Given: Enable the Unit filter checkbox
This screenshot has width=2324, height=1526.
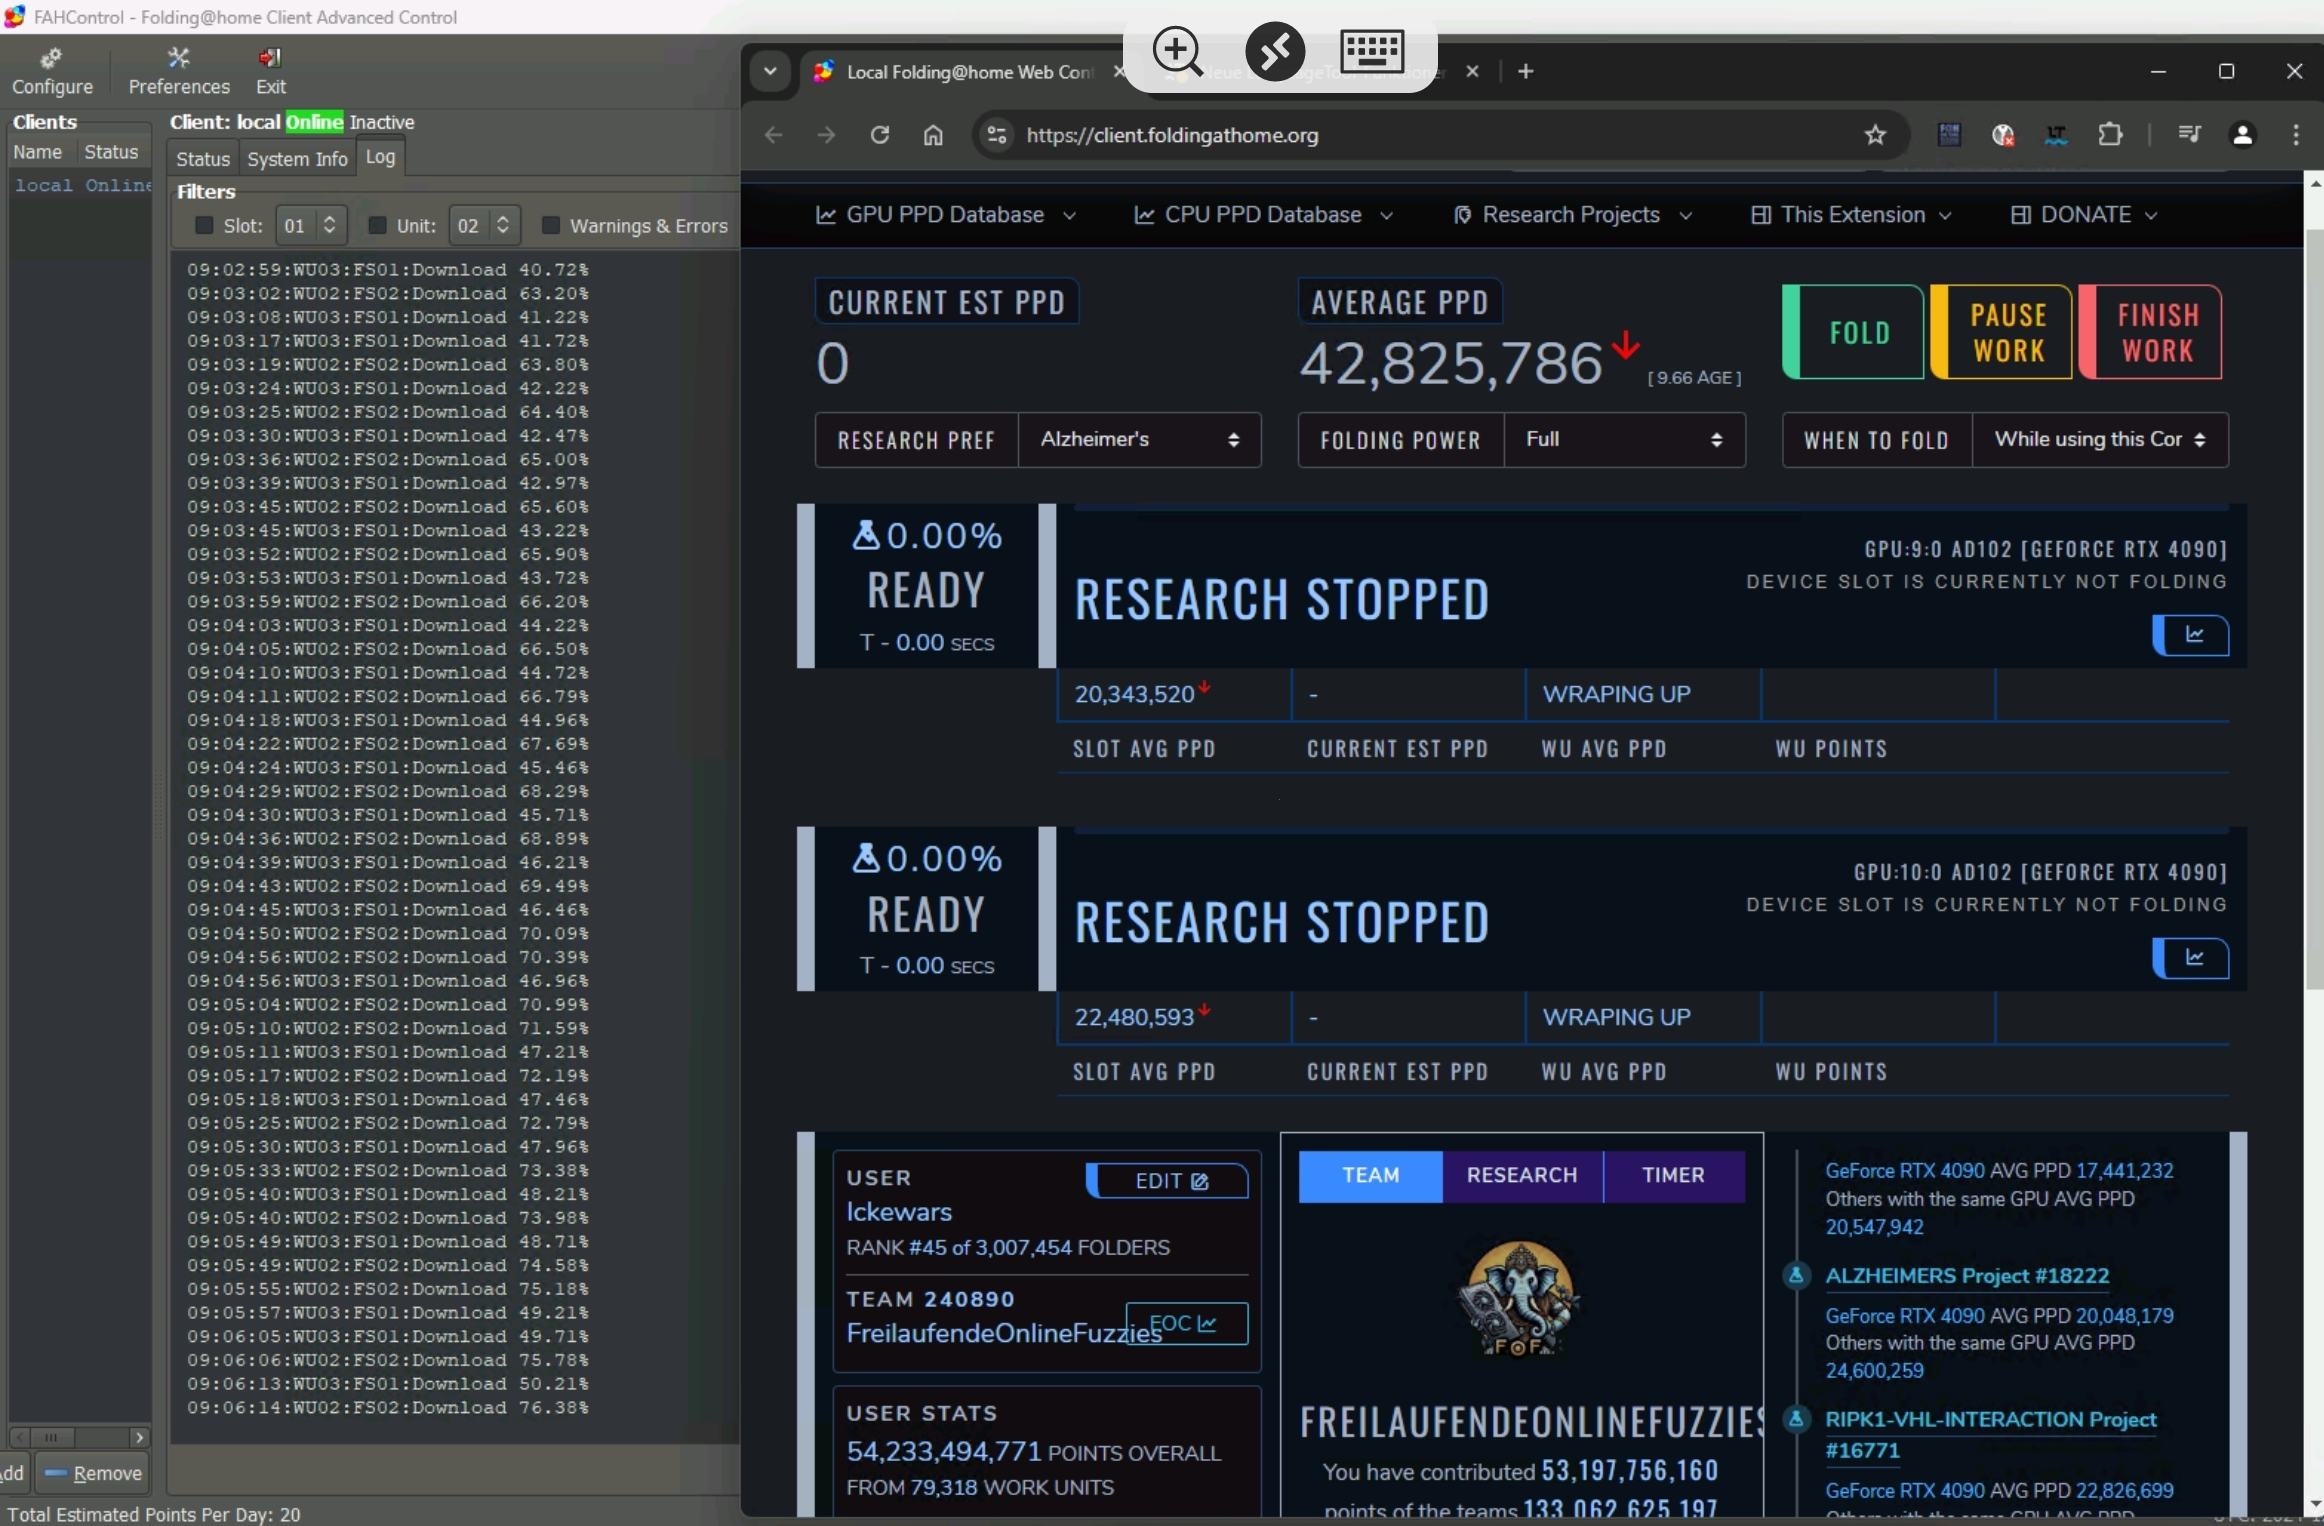Looking at the screenshot, I should click(377, 225).
